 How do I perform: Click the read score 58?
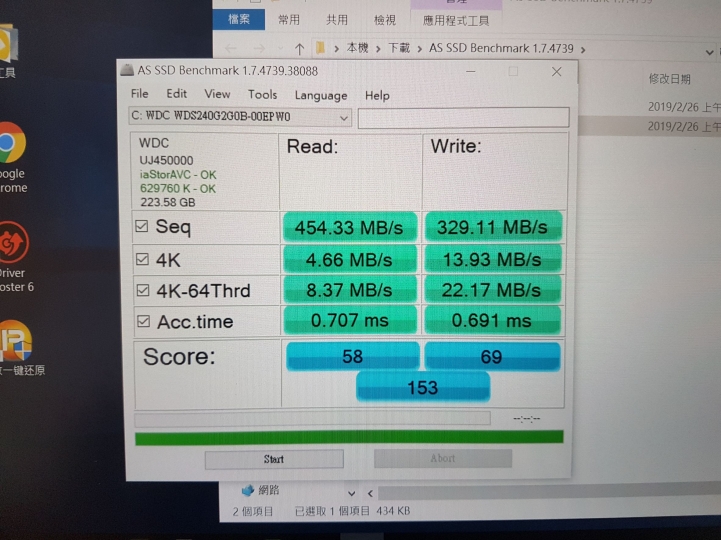353,356
